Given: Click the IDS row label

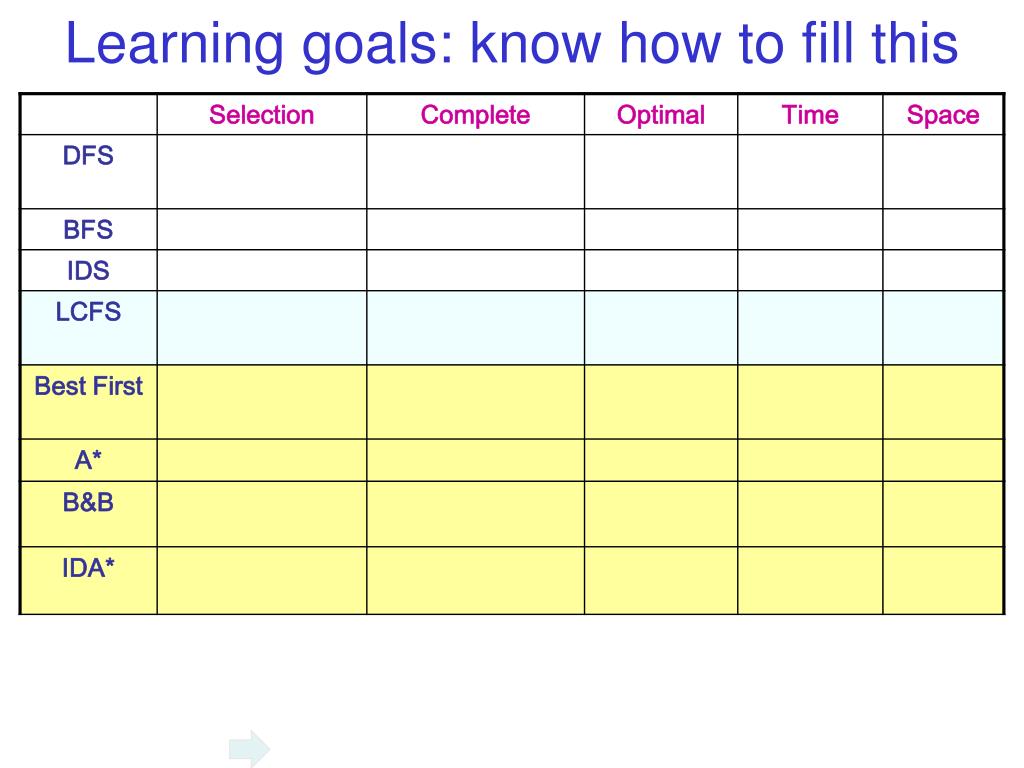Looking at the screenshot, I should pyautogui.click(x=88, y=270).
